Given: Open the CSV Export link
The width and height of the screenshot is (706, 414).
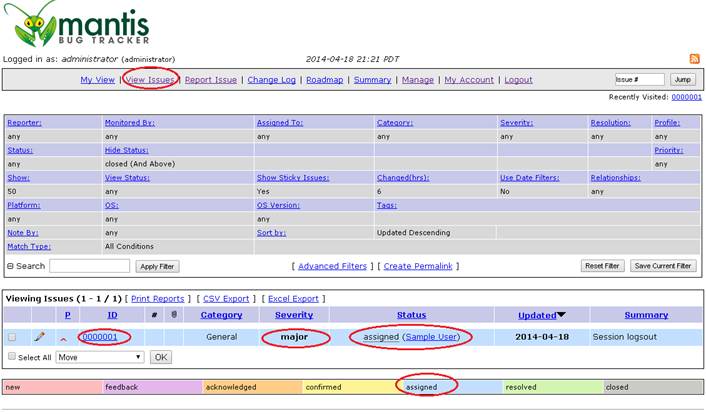Looking at the screenshot, I should [226, 298].
